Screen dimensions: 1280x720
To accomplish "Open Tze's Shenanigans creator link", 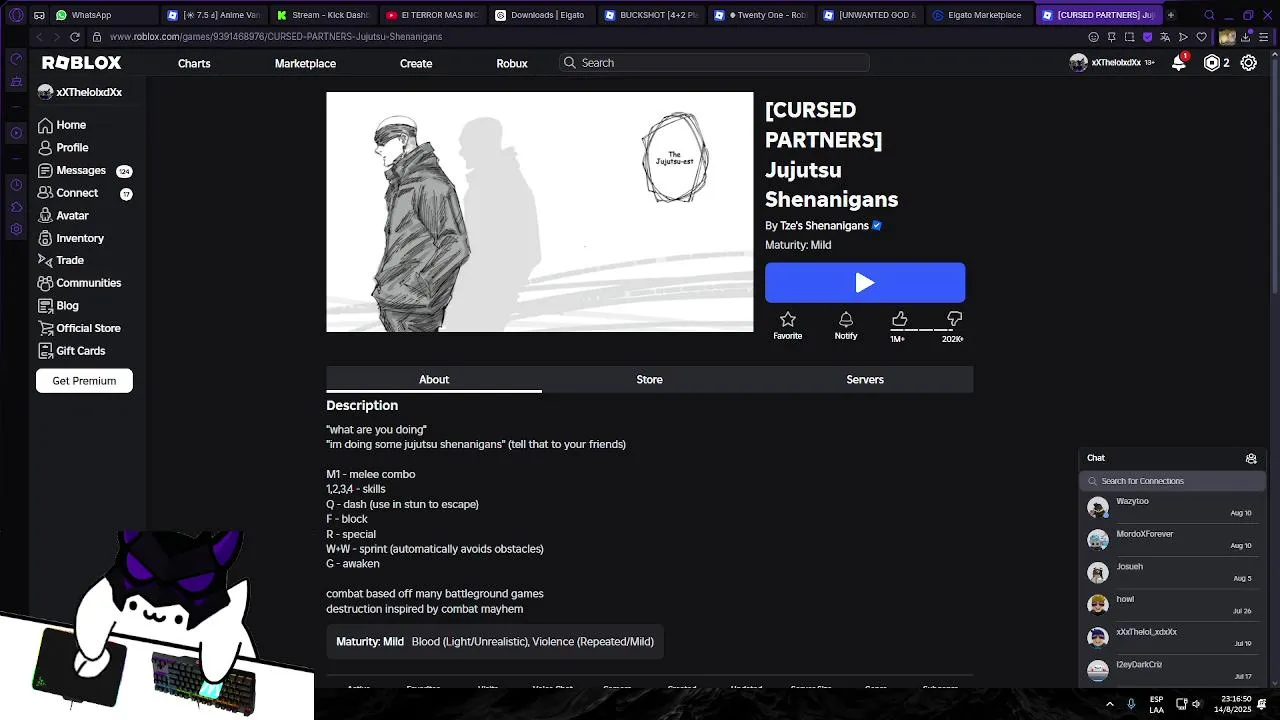I will pyautogui.click(x=824, y=225).
